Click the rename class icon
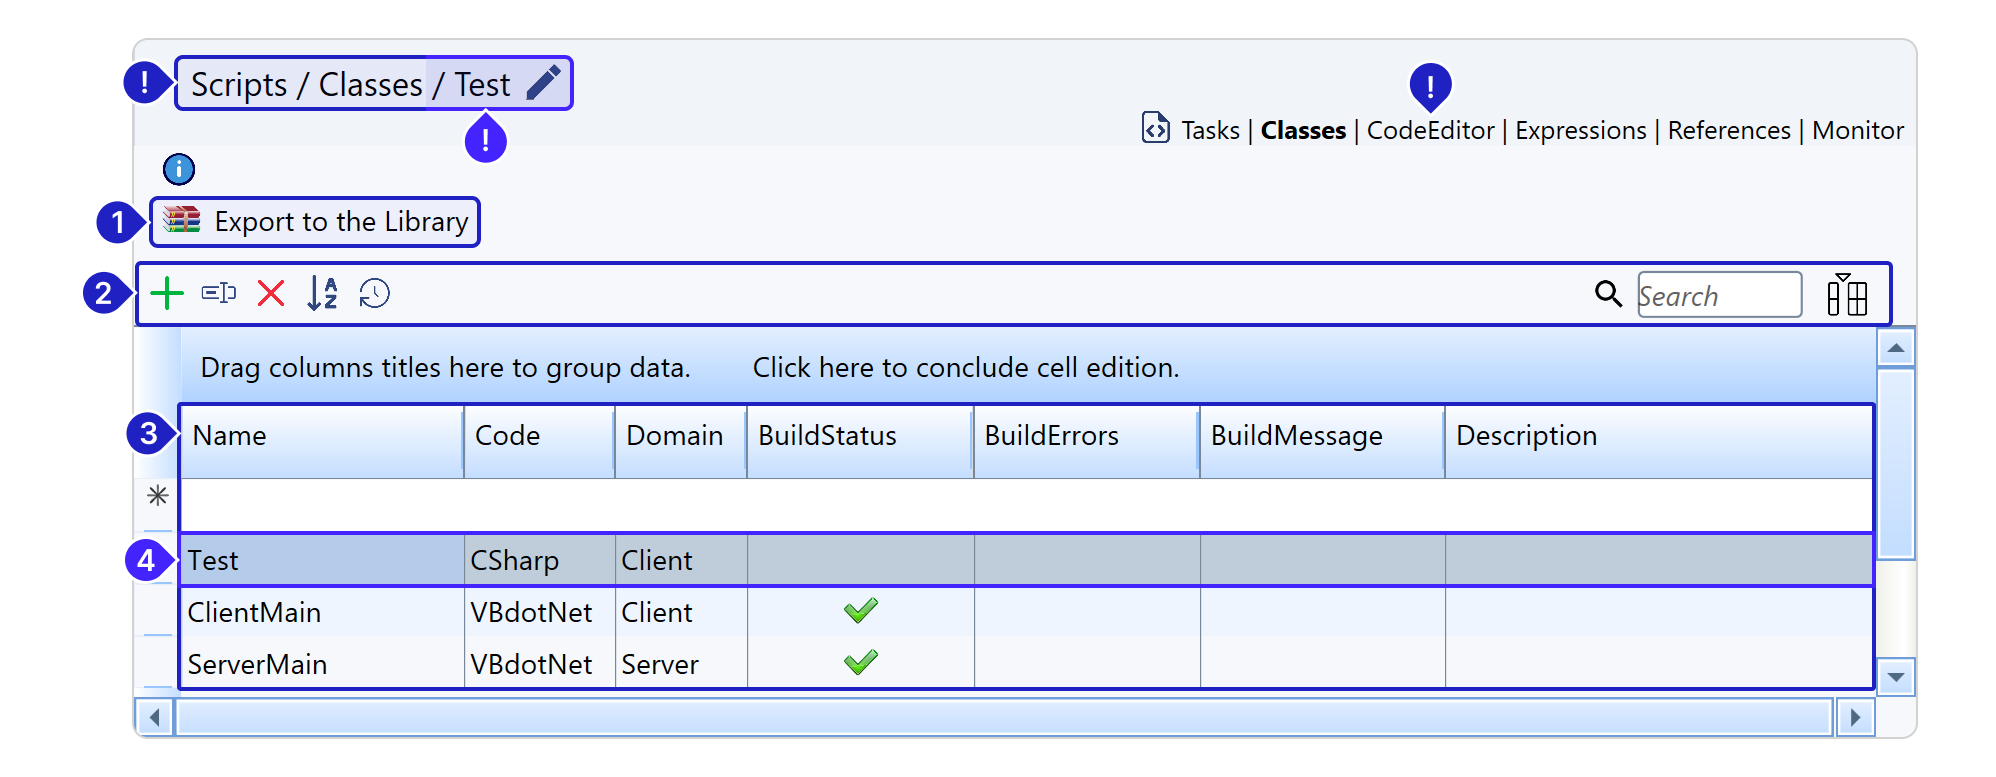 tap(219, 294)
